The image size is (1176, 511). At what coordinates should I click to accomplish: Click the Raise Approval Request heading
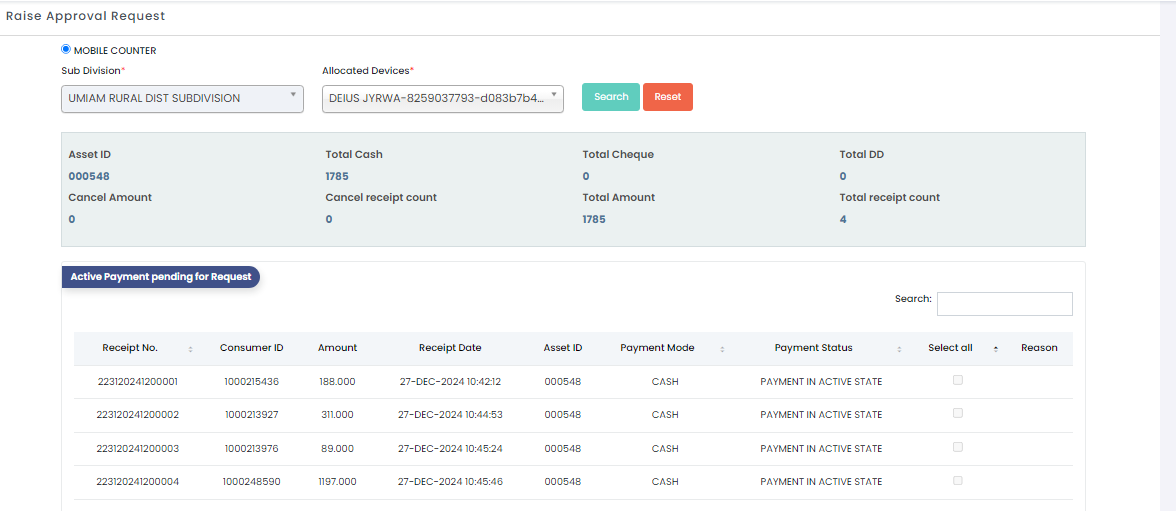(86, 15)
